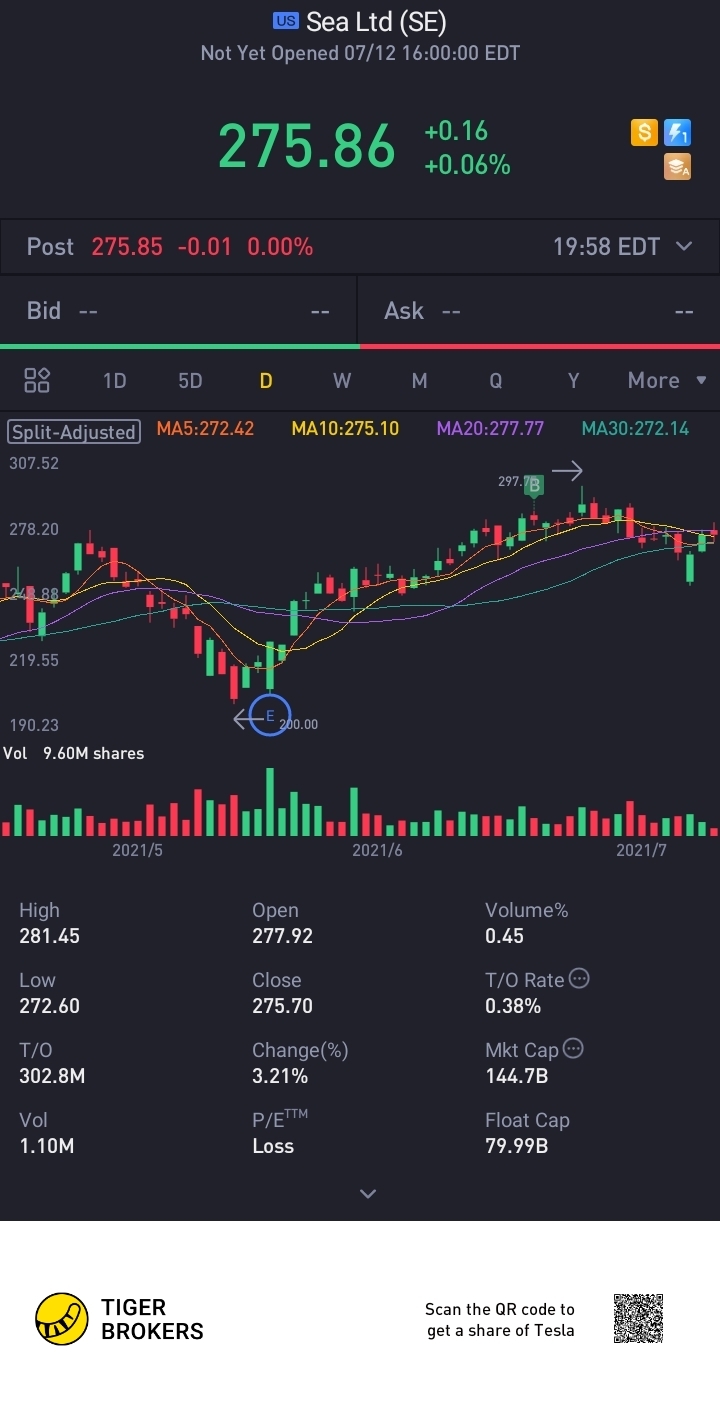Image resolution: width=720 pixels, height=1417 pixels.
Task: Tap the blue earnings E marker
Action: [269, 715]
